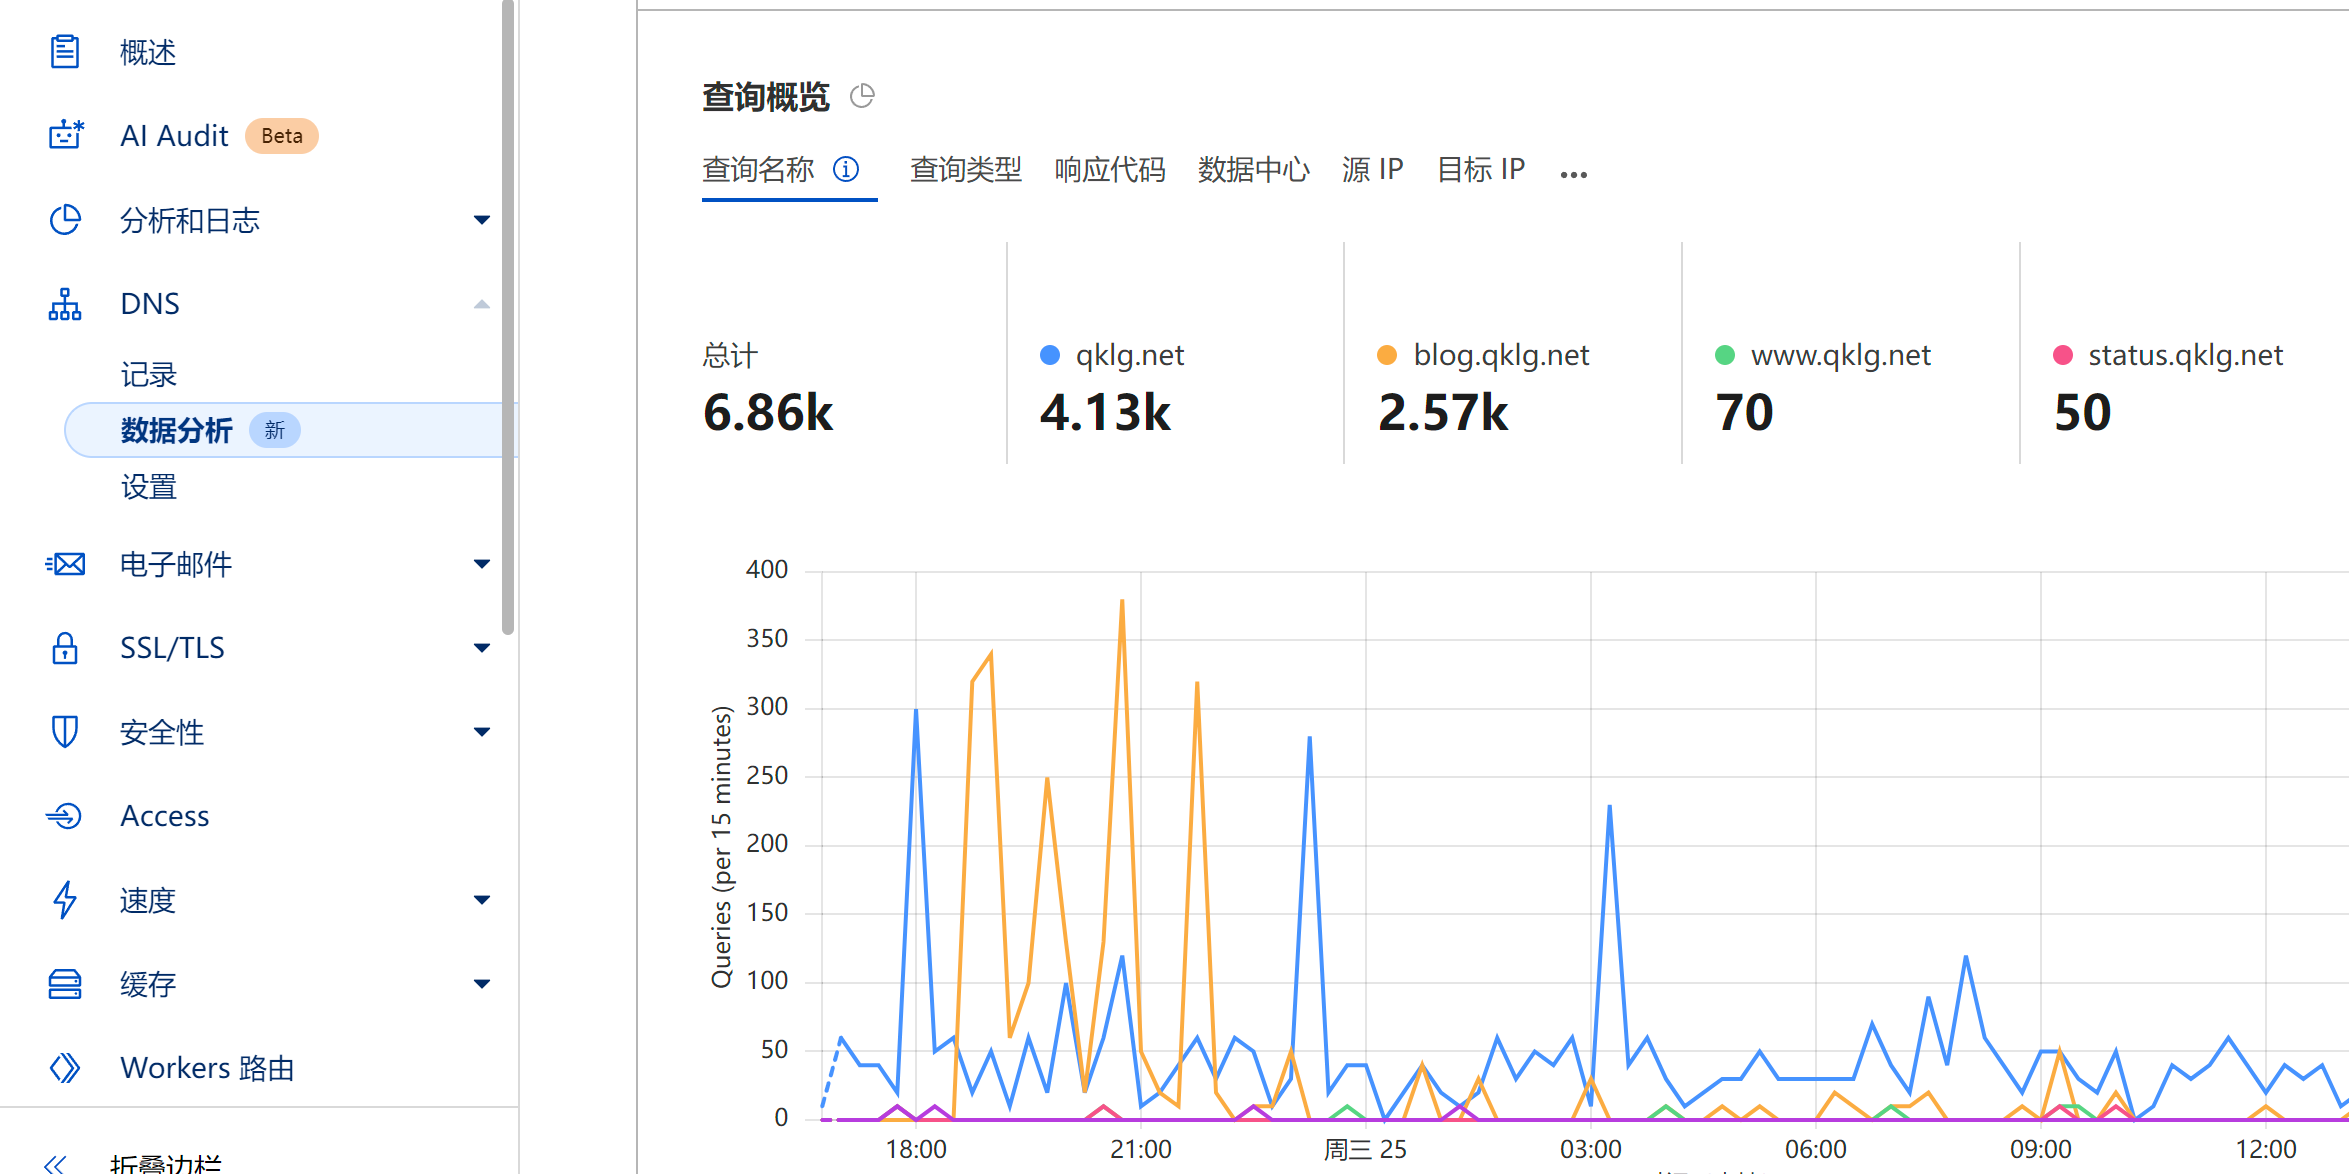Click the DNS network hierarchy icon

pyautogui.click(x=65, y=304)
